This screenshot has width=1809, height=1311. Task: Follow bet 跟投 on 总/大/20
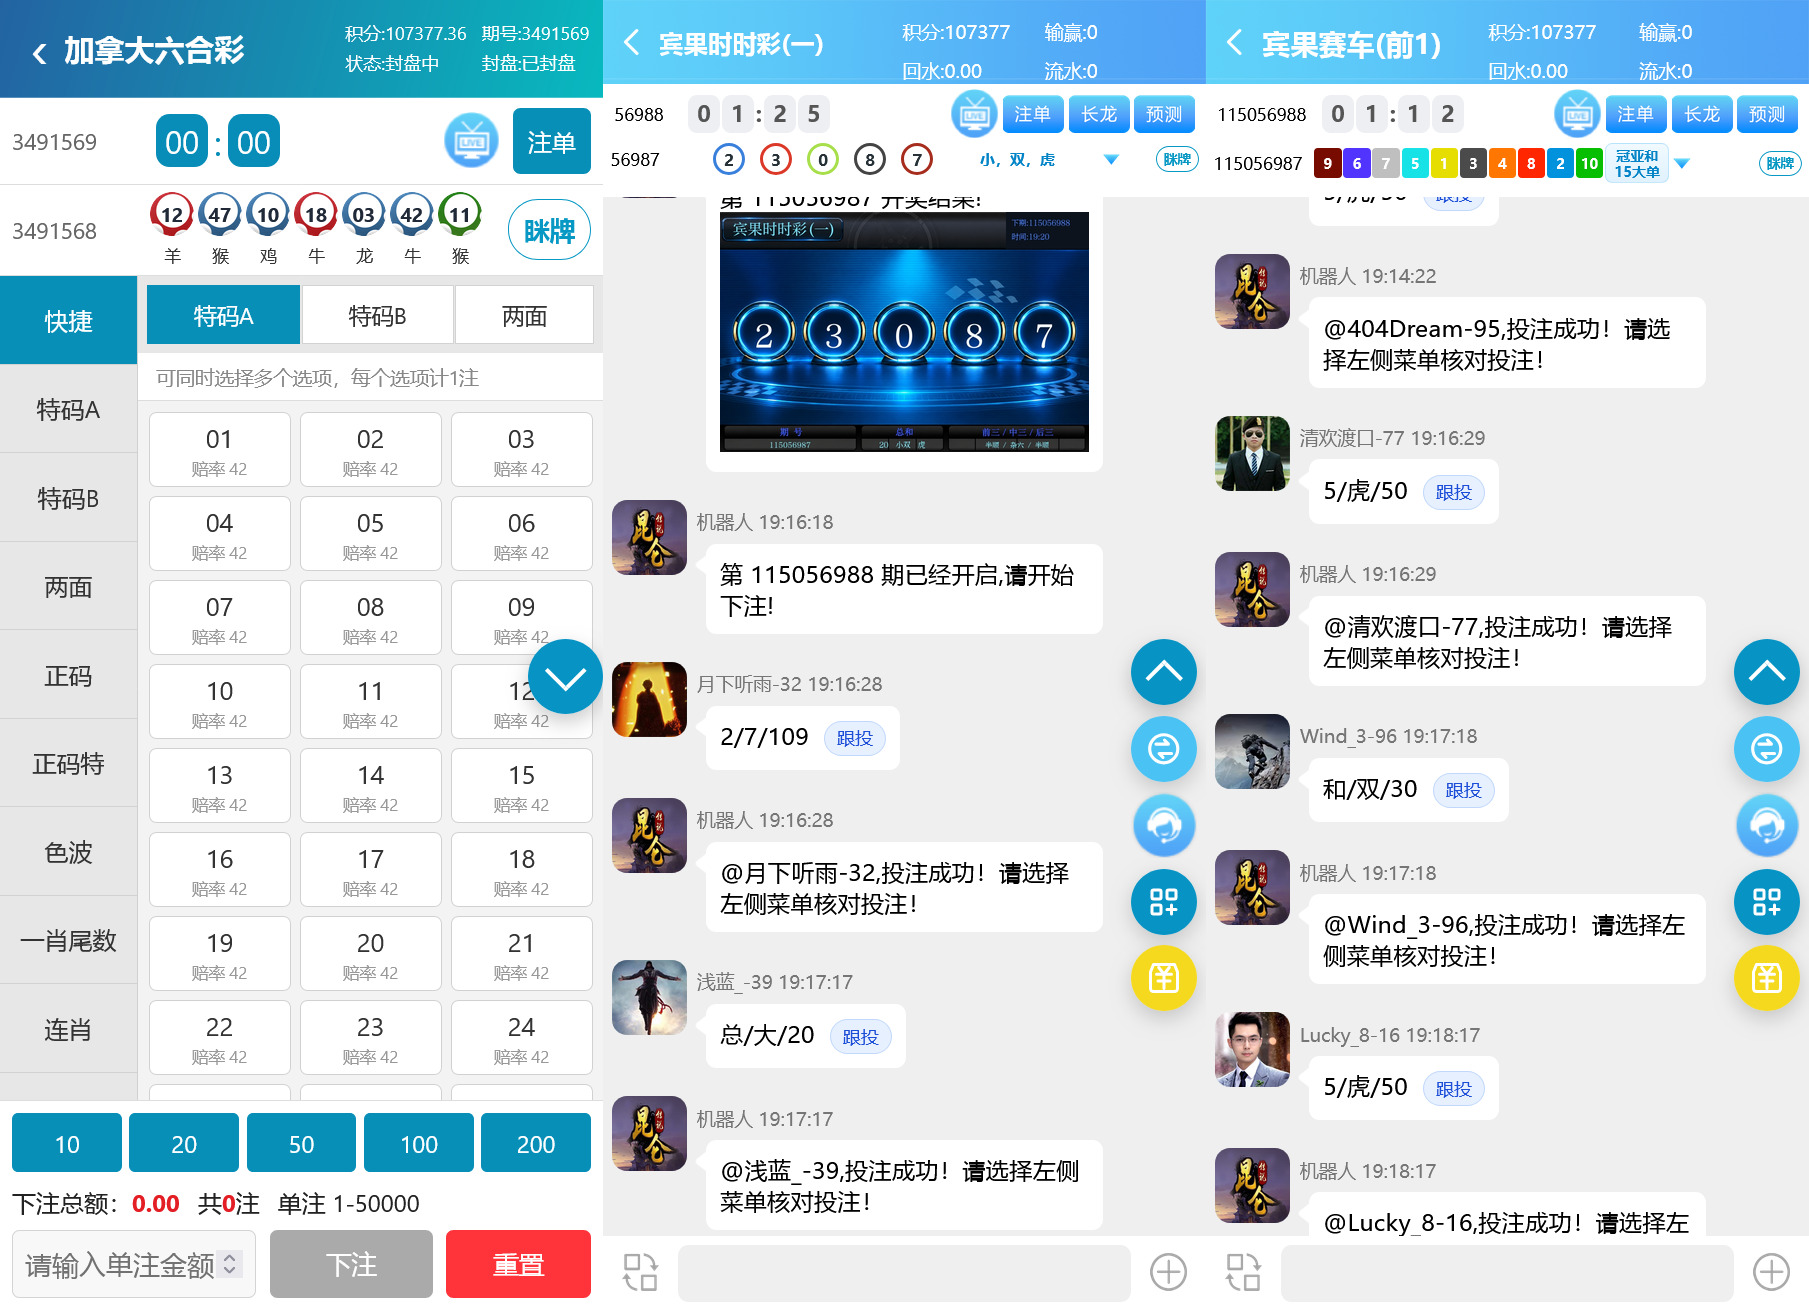[x=860, y=1037]
